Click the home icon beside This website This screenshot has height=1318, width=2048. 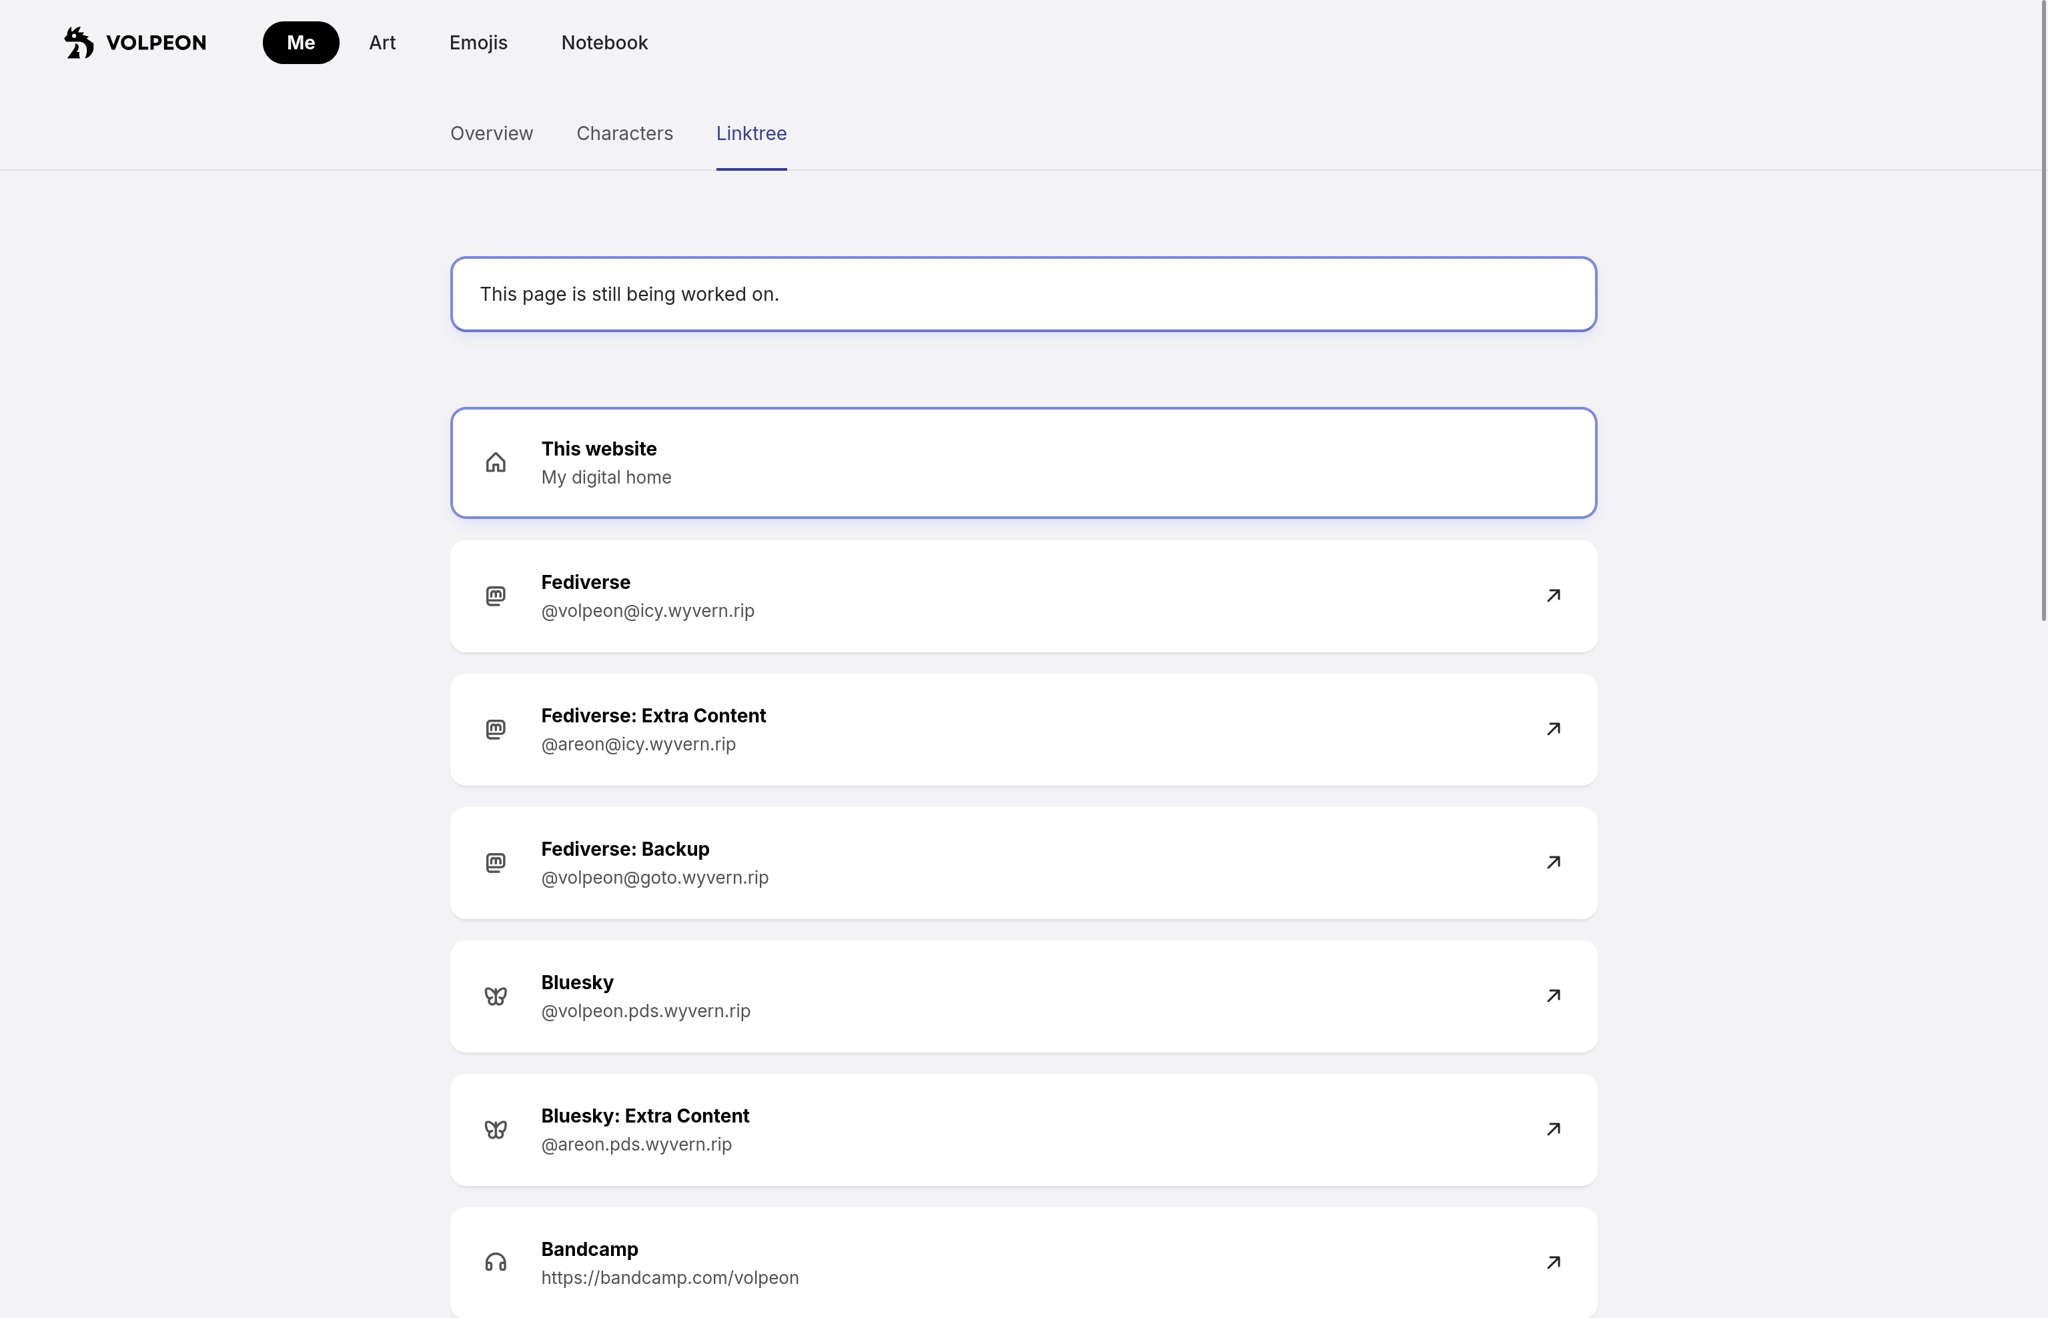point(495,463)
